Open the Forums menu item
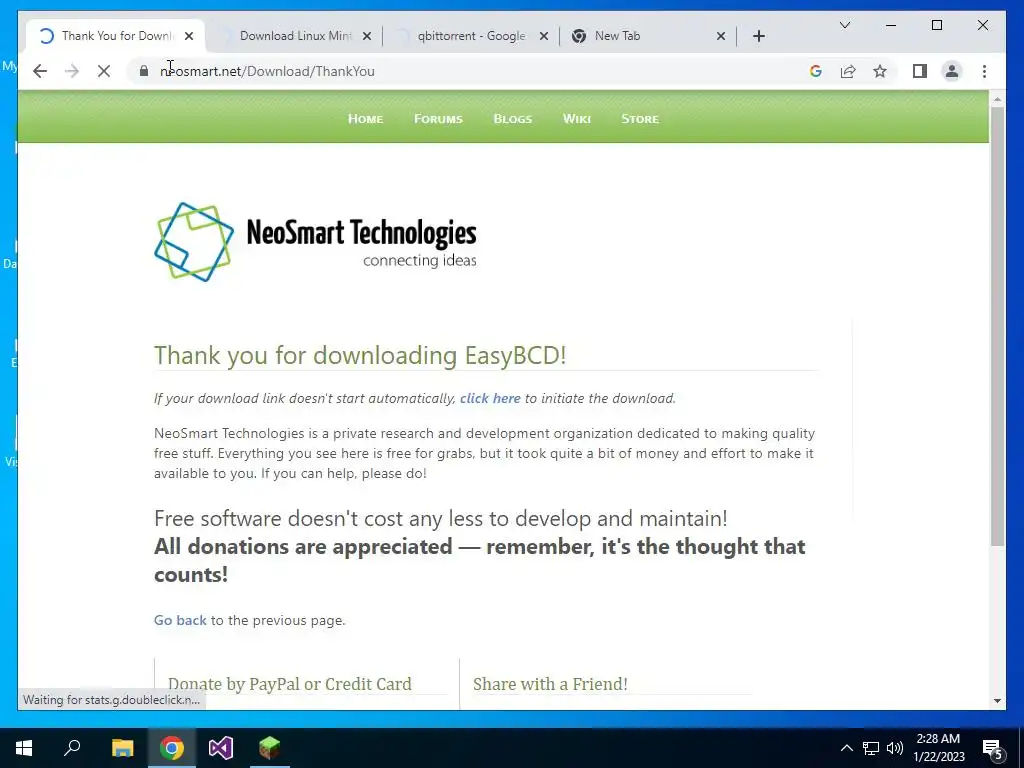The image size is (1024, 768). [x=438, y=119]
